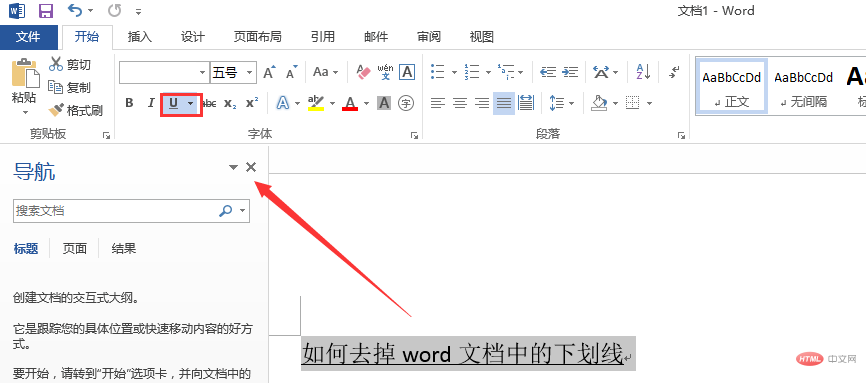Align text left

[x=438, y=103]
